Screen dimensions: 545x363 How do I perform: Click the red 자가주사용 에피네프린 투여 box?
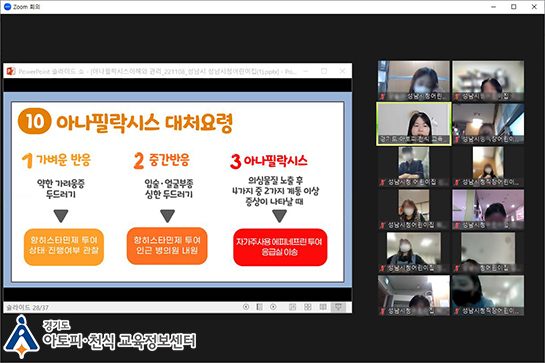pyautogui.click(x=280, y=247)
